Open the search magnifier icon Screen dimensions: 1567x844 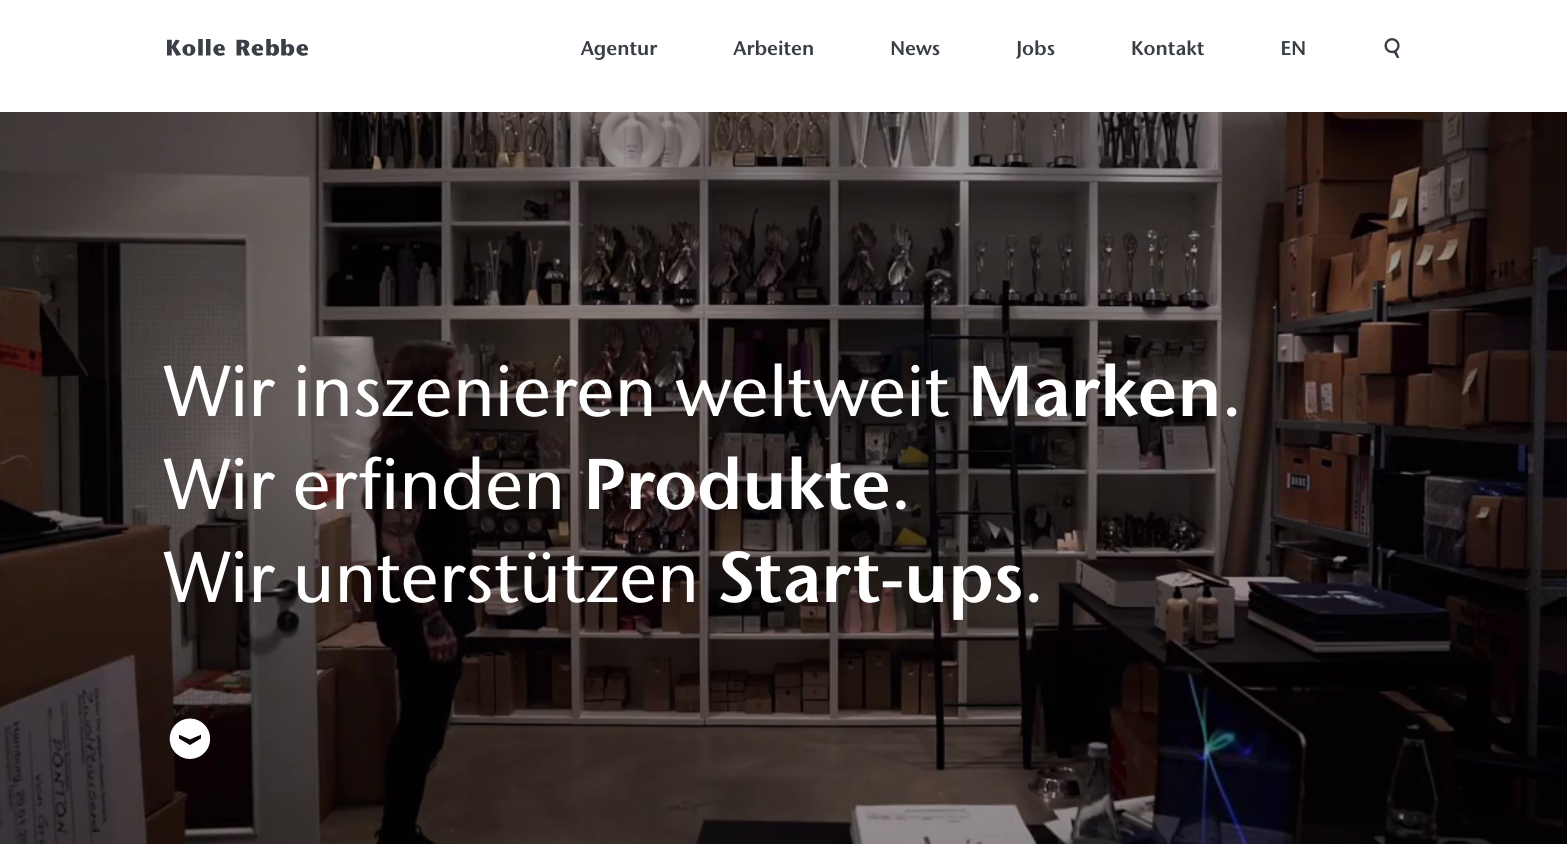click(x=1391, y=48)
